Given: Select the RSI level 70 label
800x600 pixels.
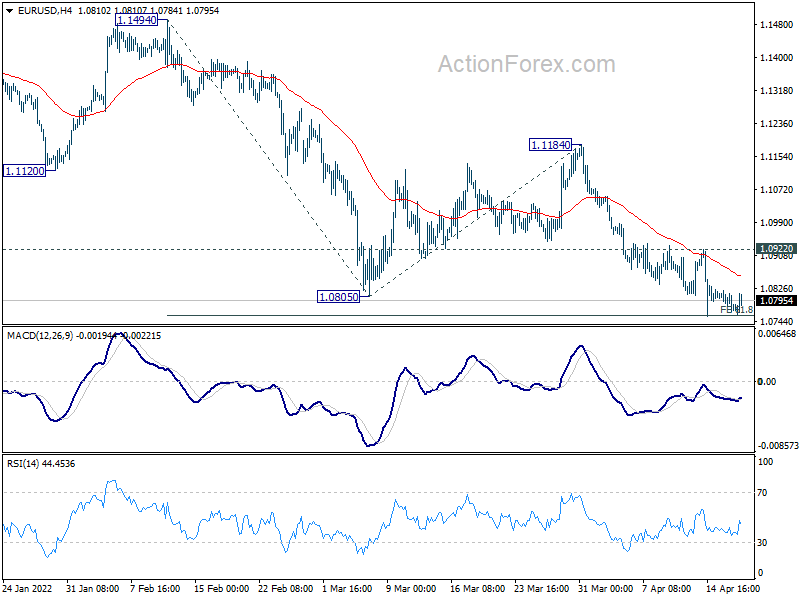Looking at the screenshot, I should pos(762,493).
